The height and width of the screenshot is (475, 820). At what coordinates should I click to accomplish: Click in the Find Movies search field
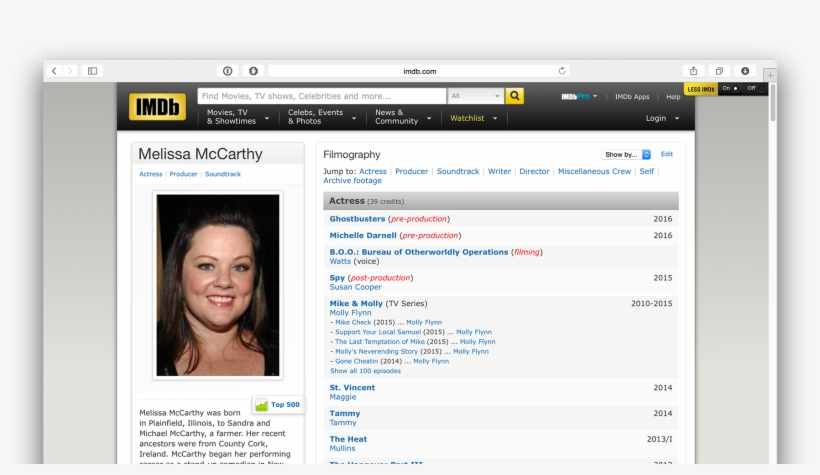(322, 96)
